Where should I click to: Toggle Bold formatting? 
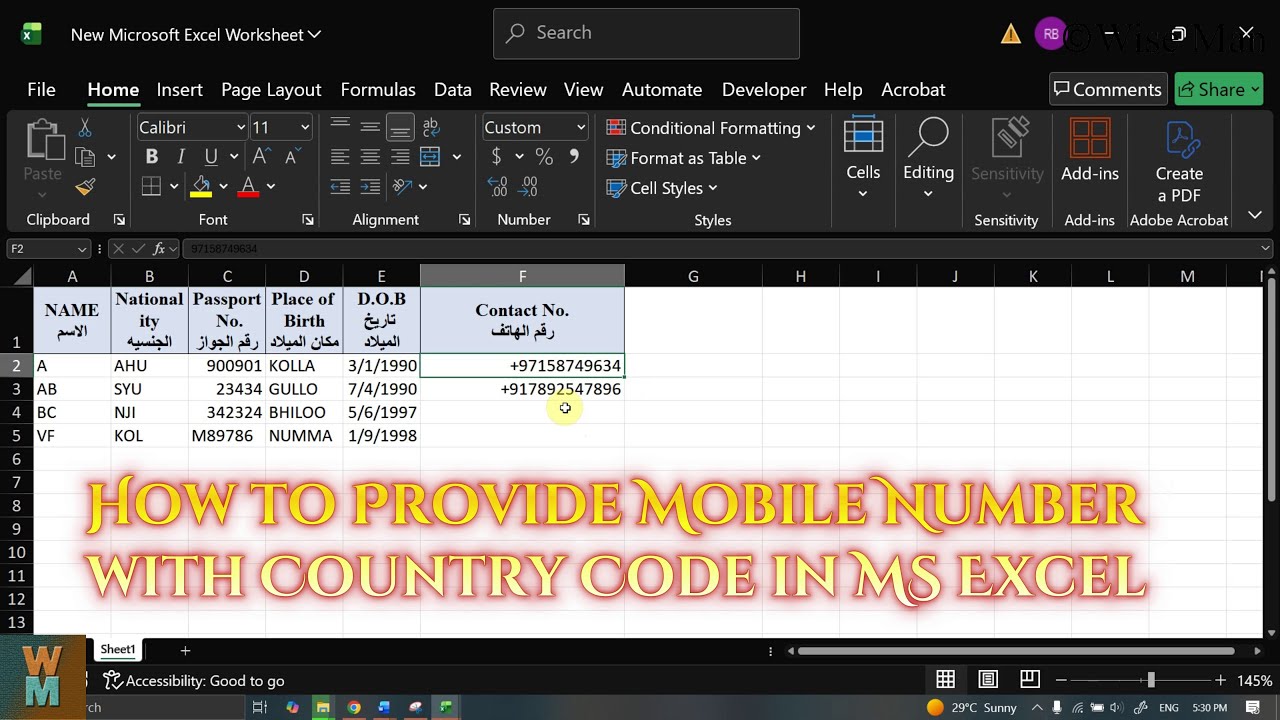coord(152,157)
